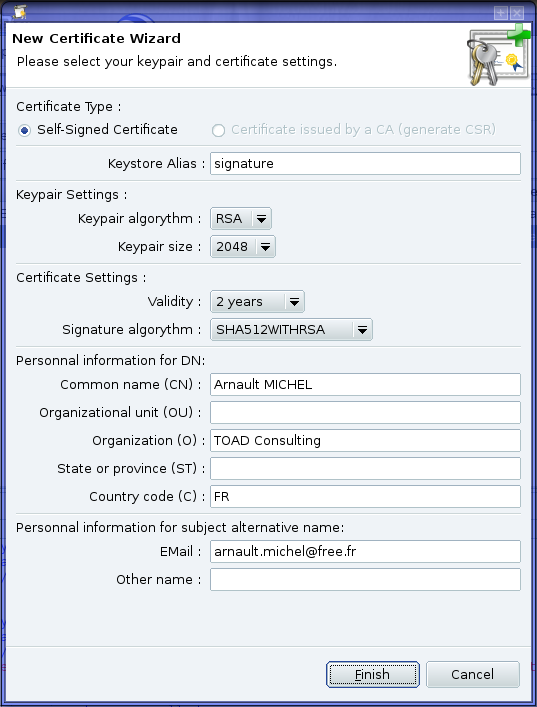Click the Organization (O) text field

click(x=365, y=441)
